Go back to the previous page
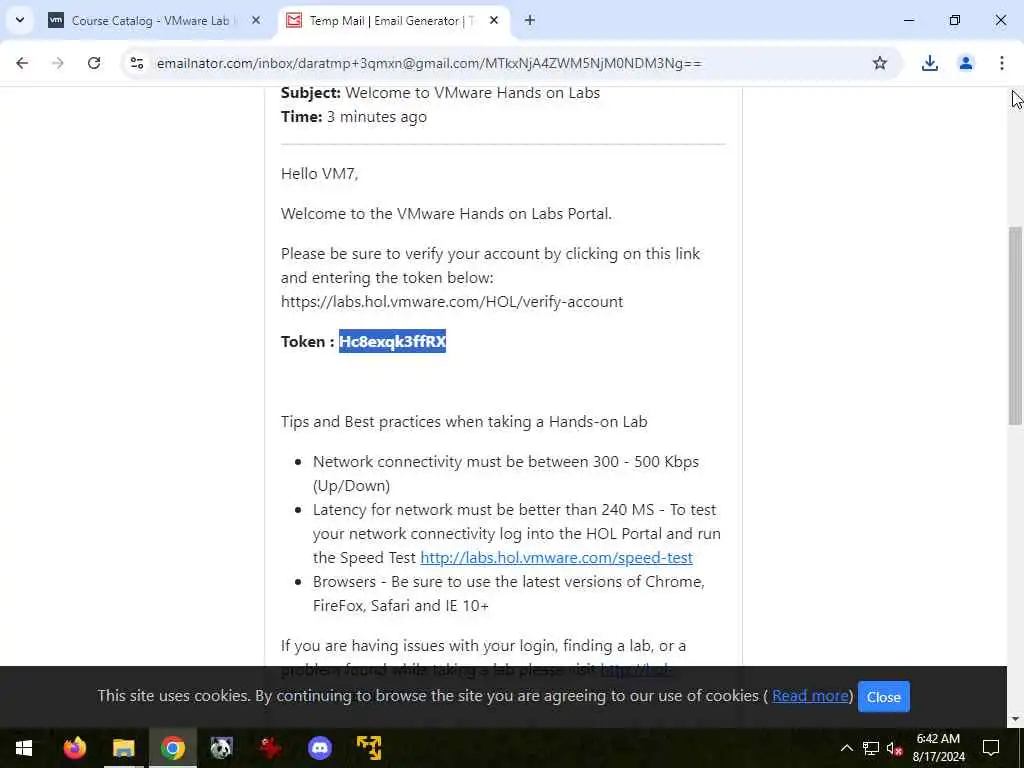This screenshot has width=1024, height=768. pyautogui.click(x=22, y=63)
